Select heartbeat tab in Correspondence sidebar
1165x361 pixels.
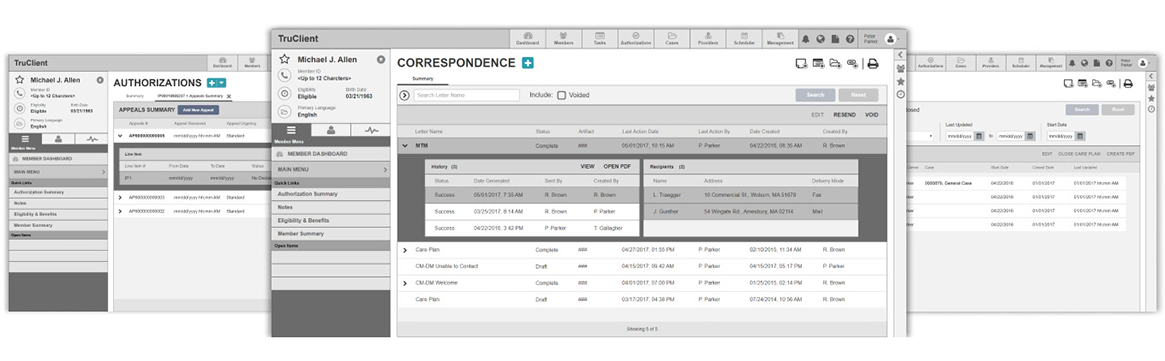(x=370, y=131)
